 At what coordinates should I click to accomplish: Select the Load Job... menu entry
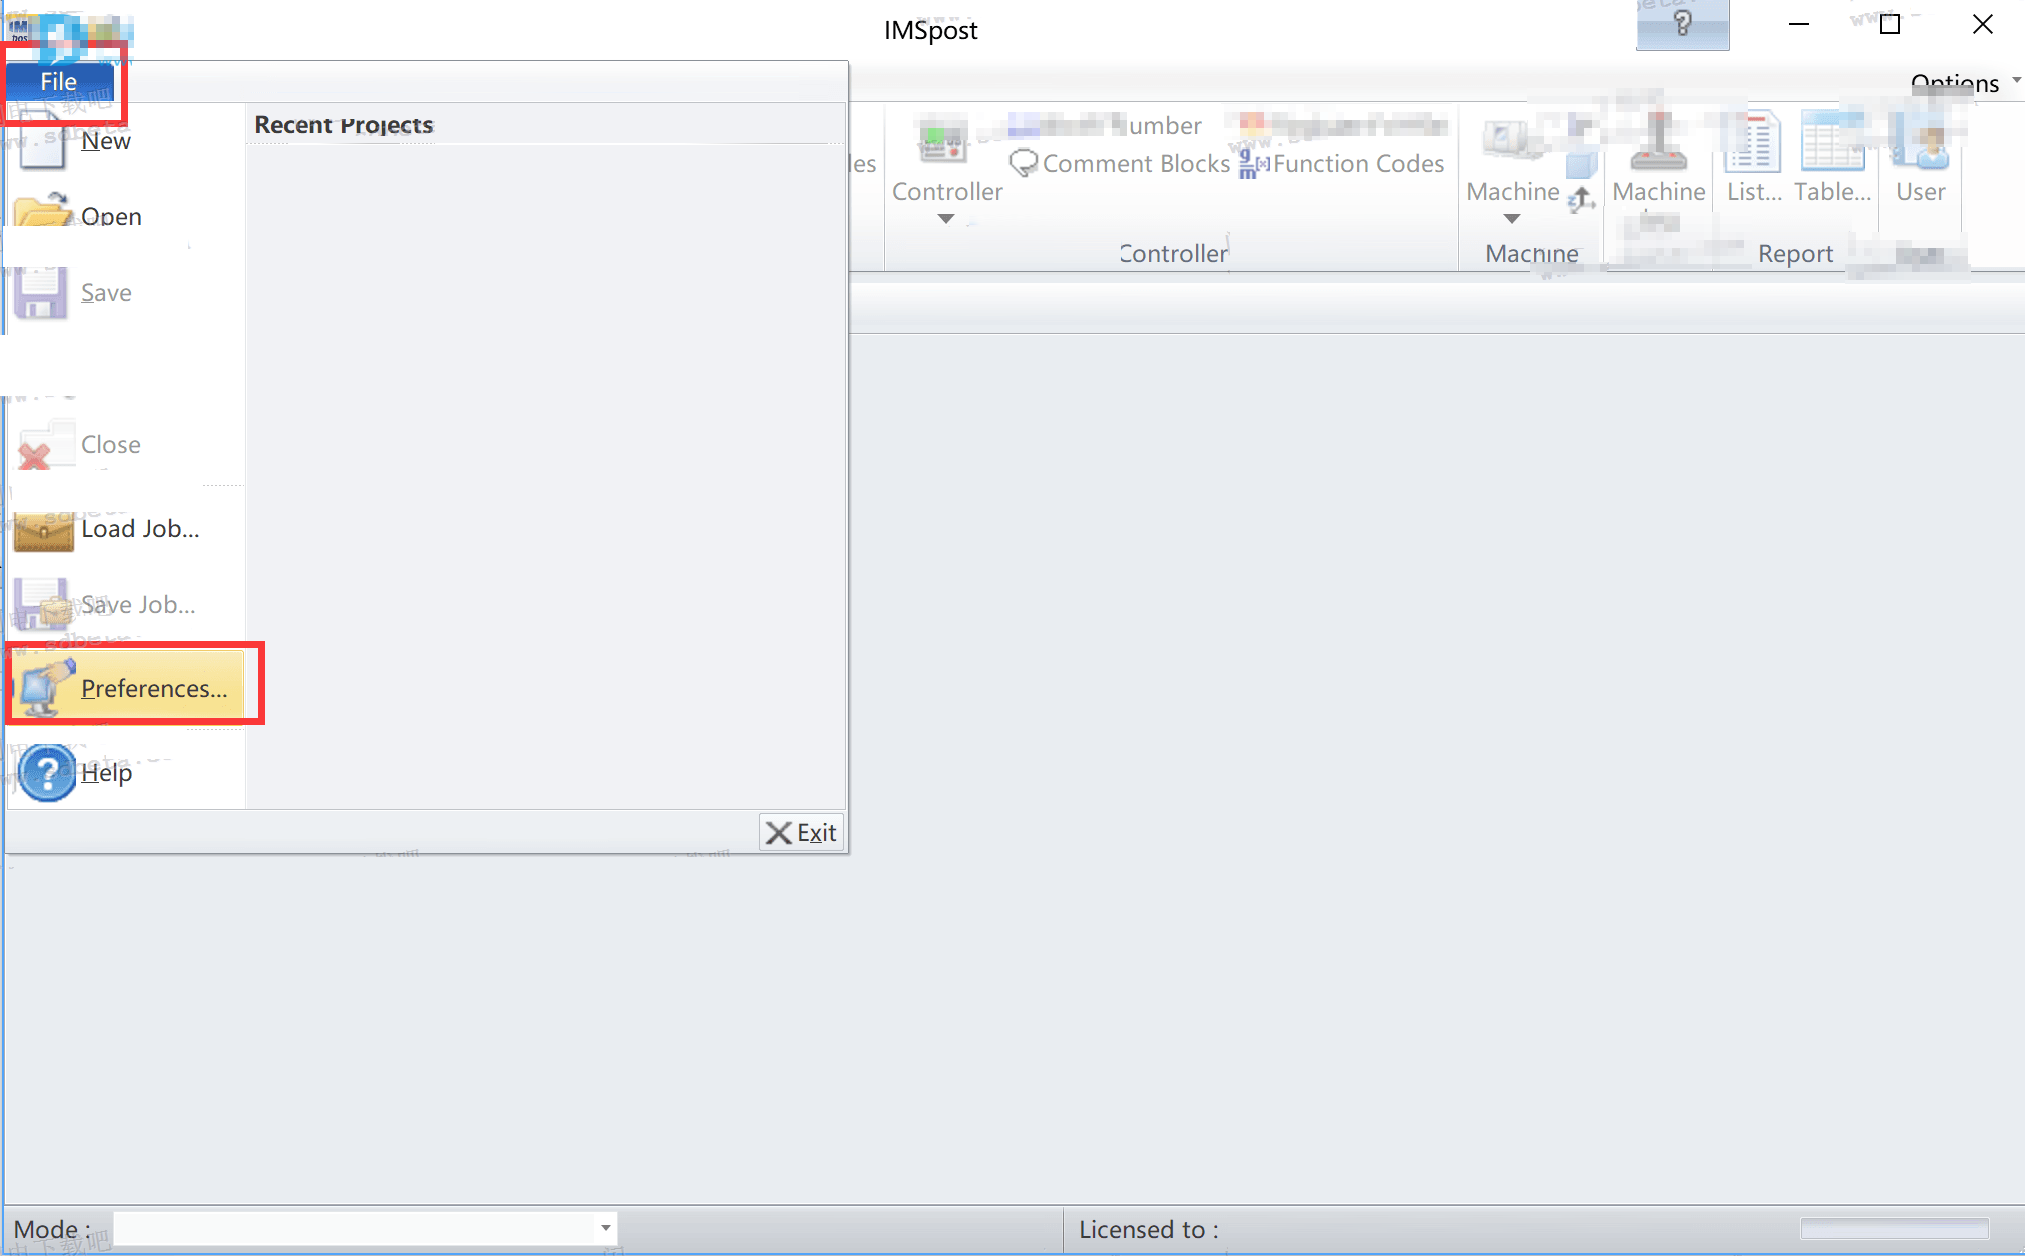(x=140, y=529)
